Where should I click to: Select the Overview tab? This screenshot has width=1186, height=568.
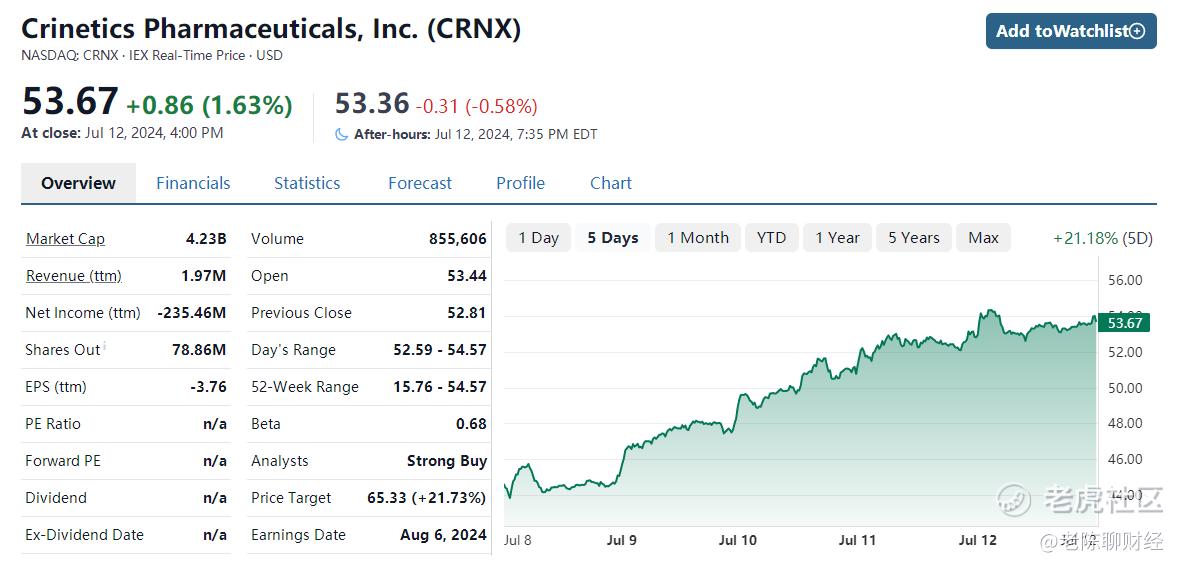[x=79, y=183]
